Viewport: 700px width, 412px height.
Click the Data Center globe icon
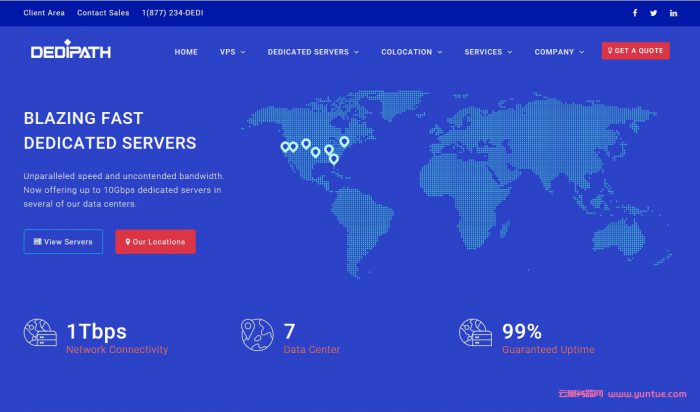(257, 334)
